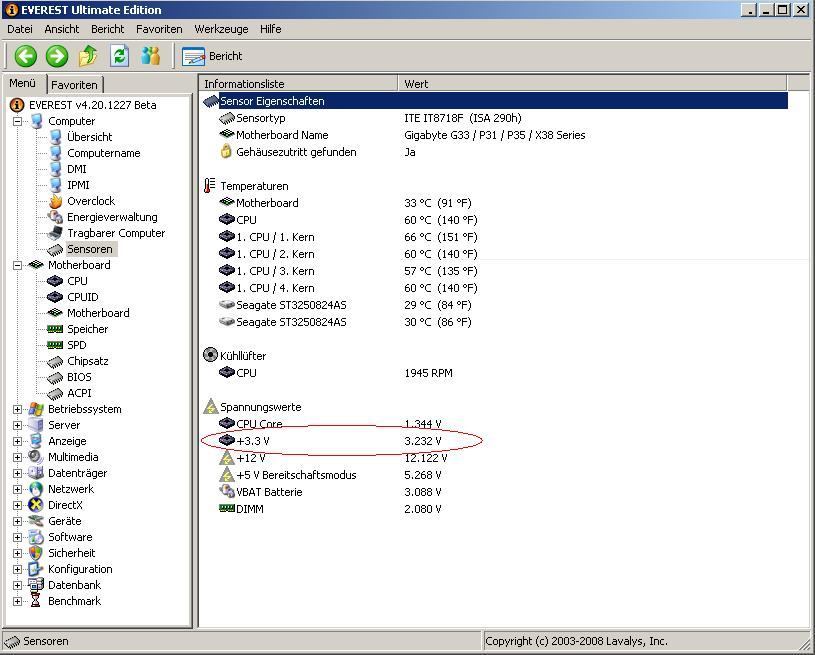Expand the DirectX node
815x655 pixels.
[x=18, y=505]
